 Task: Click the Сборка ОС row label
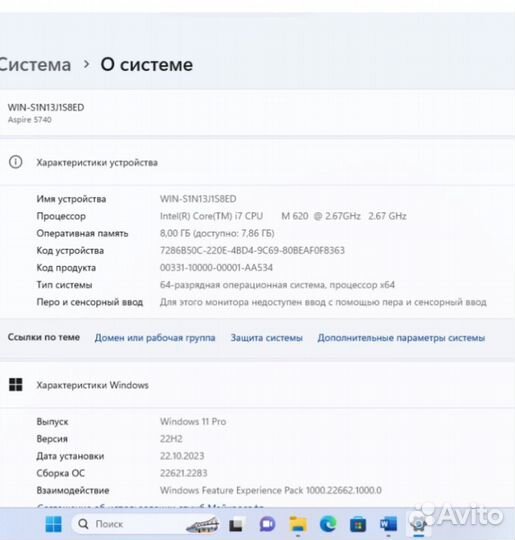coord(60,473)
